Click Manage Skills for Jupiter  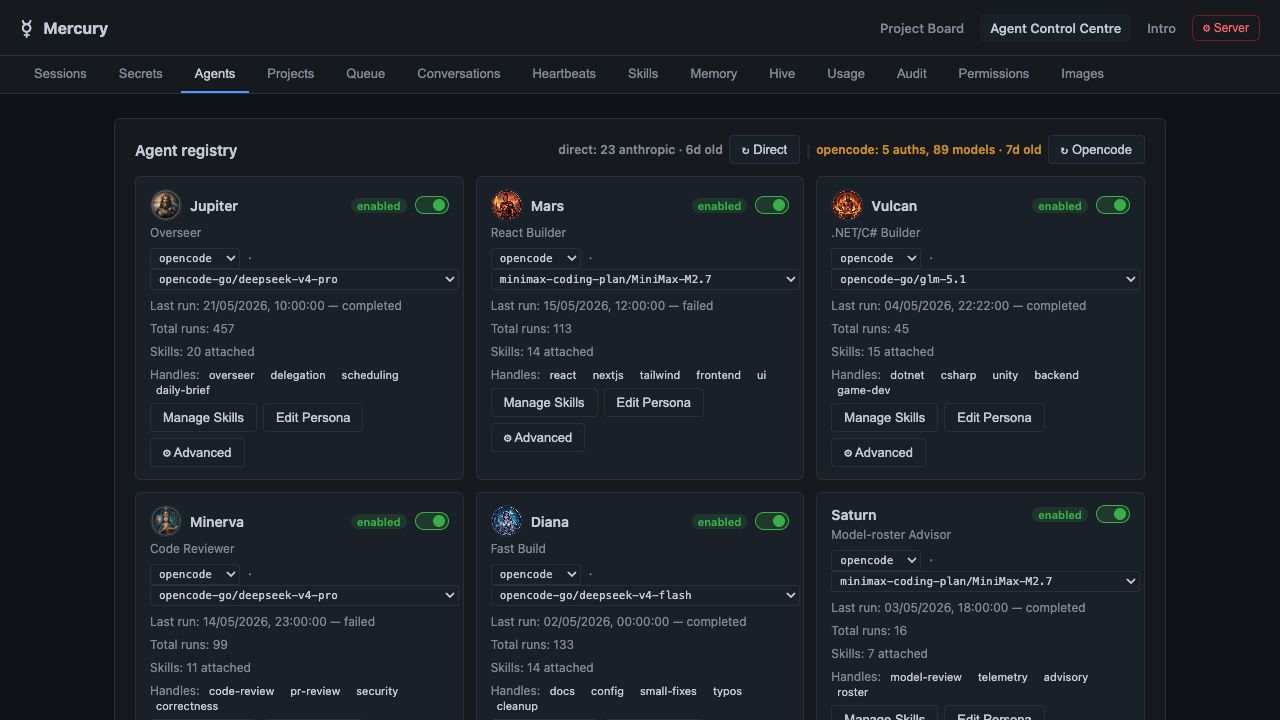tap(203, 418)
